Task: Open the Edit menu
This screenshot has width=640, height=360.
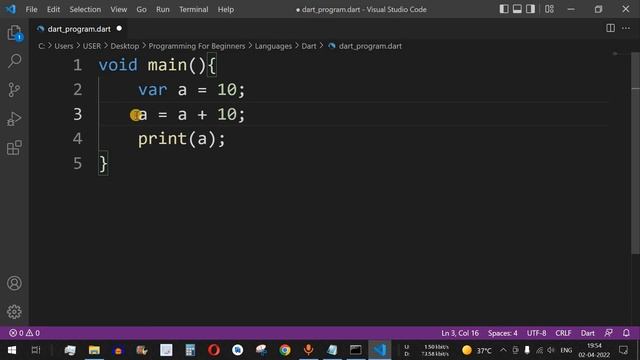Action: click(x=53, y=9)
